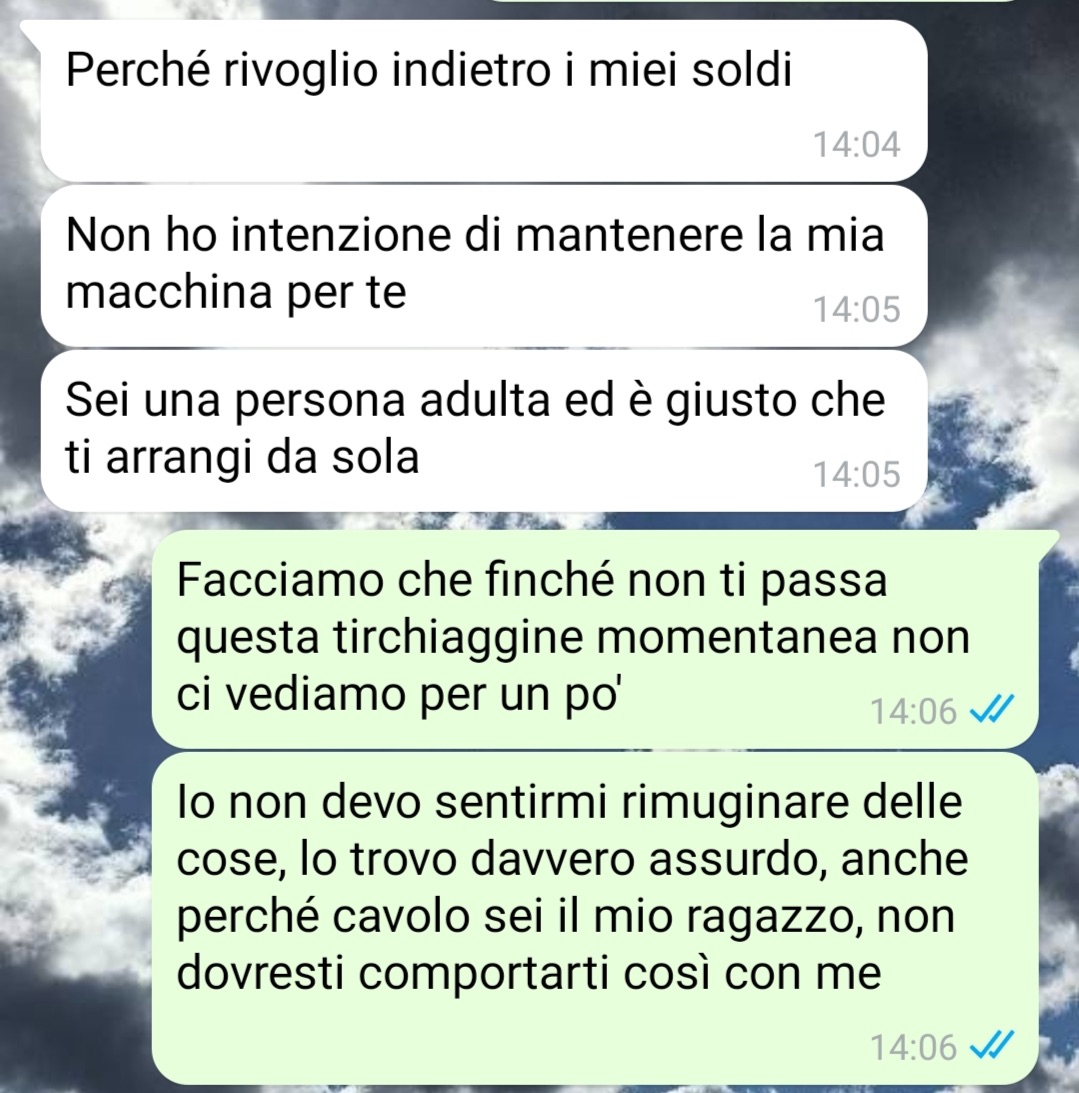The width and height of the screenshot is (1079, 1093).
Task: Tap the 'Sei una persona adulta' message bubble
Action: click(484, 431)
